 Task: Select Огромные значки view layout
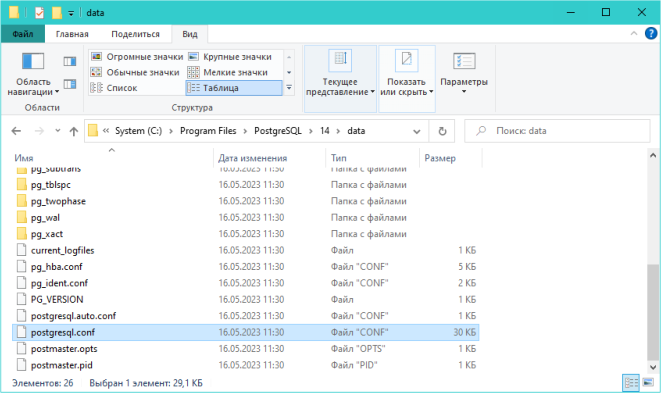click(x=137, y=57)
